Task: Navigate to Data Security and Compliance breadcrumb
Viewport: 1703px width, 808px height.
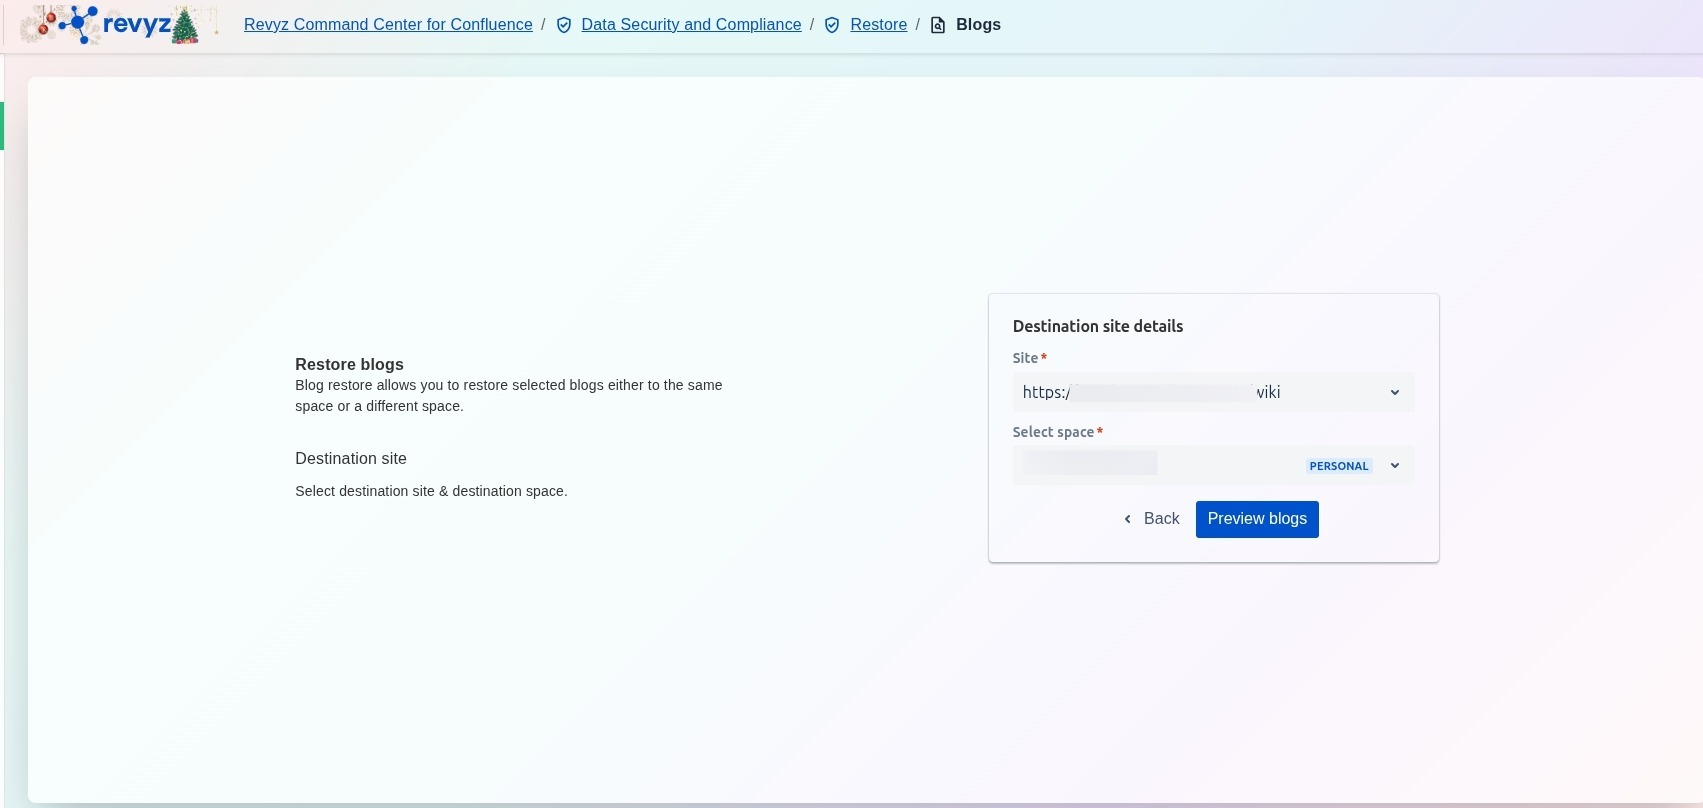Action: coord(691,25)
